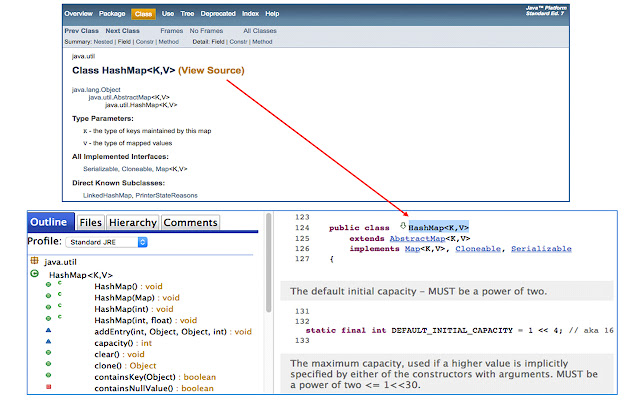
Task: Click the blue triangle icon beside capacity()
Action: tap(47, 344)
